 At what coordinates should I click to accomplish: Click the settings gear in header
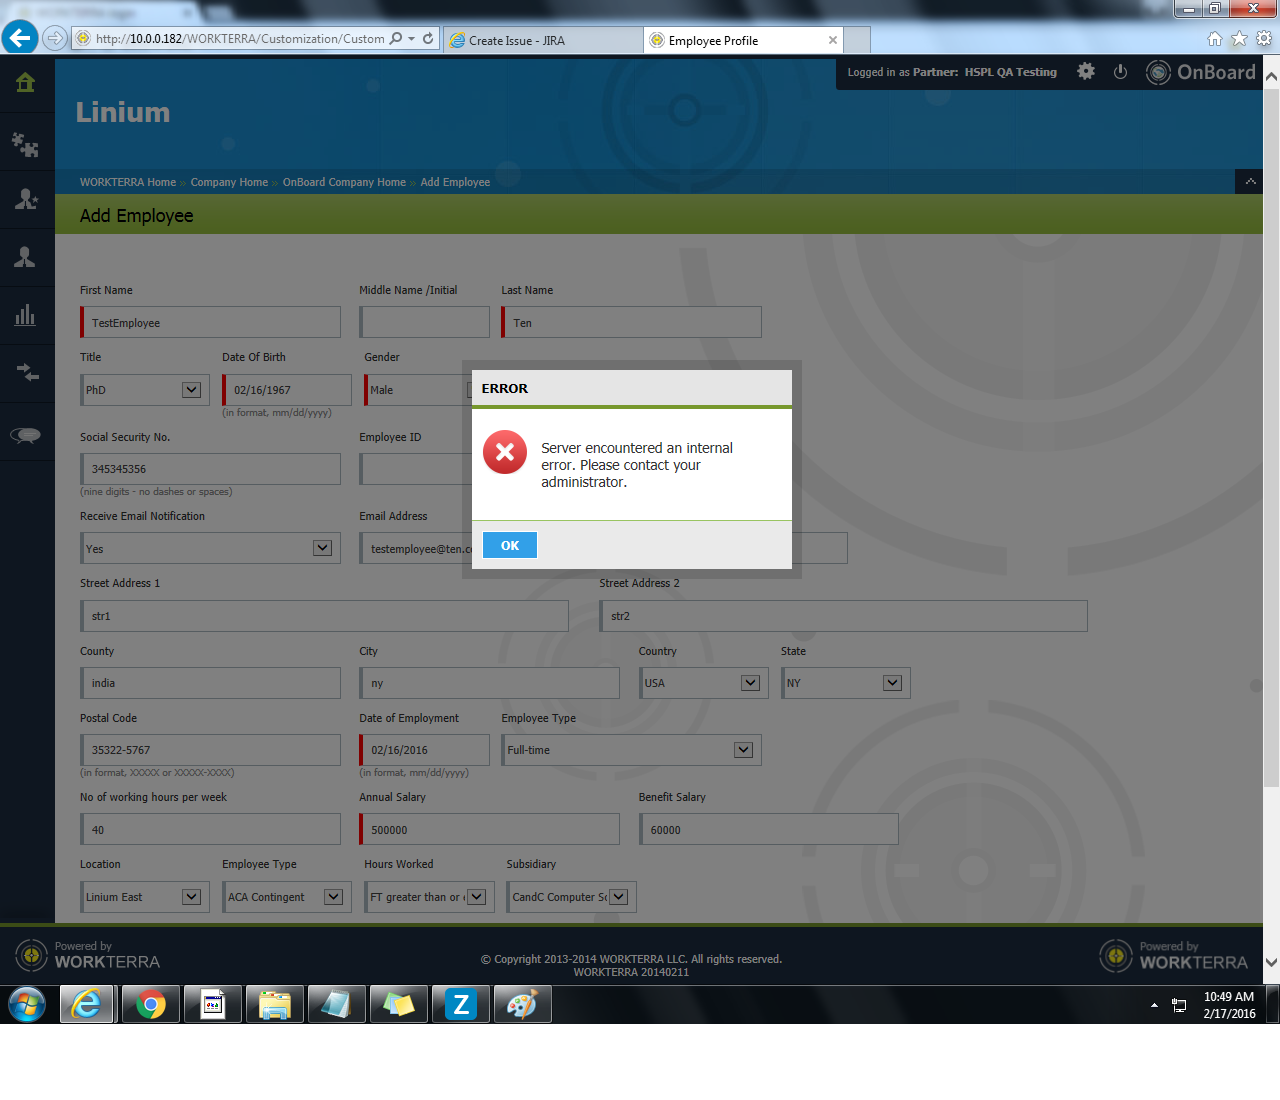[x=1086, y=72]
